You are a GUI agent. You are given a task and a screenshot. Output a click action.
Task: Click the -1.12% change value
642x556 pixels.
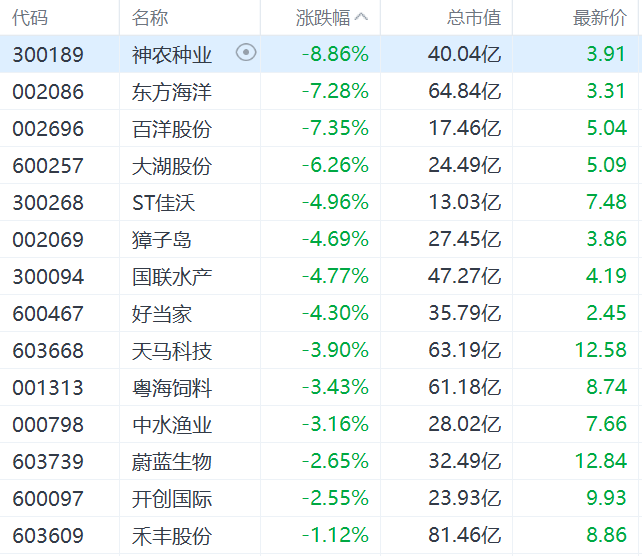335,535
